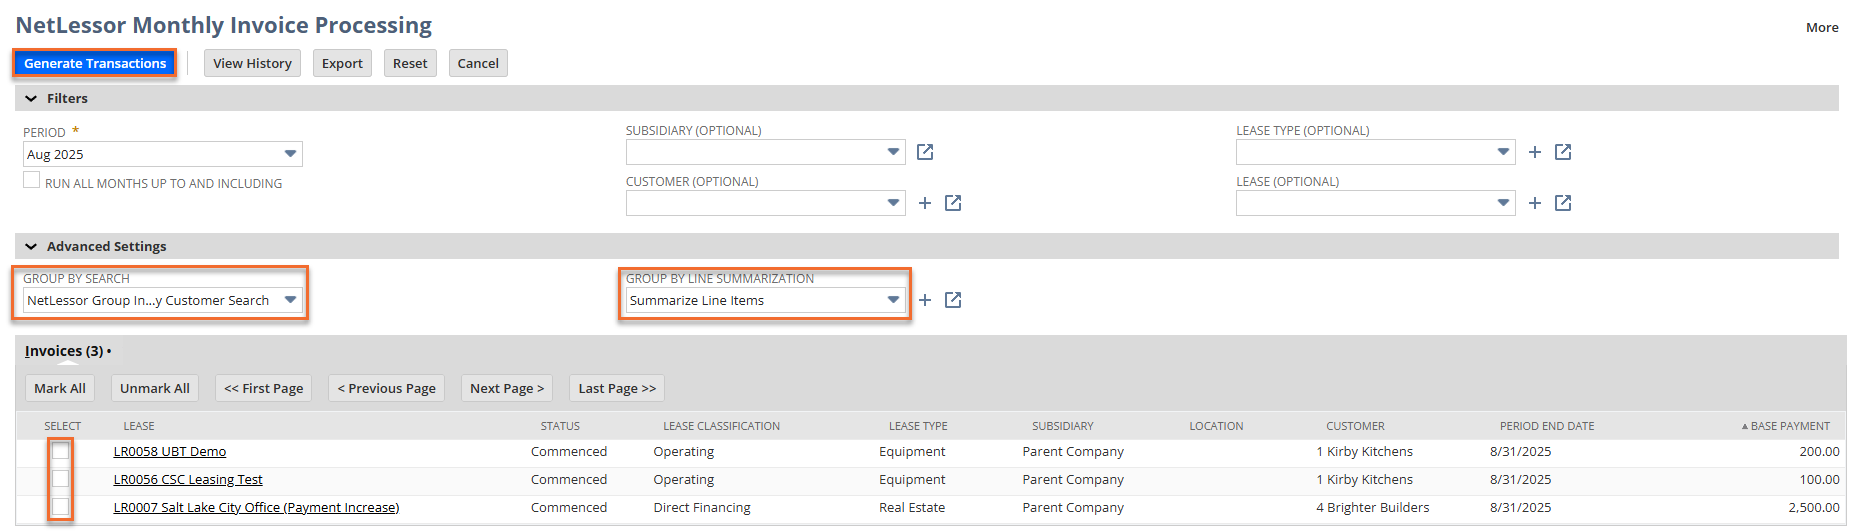The width and height of the screenshot is (1858, 532).
Task: Open Lease popout icon
Action: (x=1563, y=203)
